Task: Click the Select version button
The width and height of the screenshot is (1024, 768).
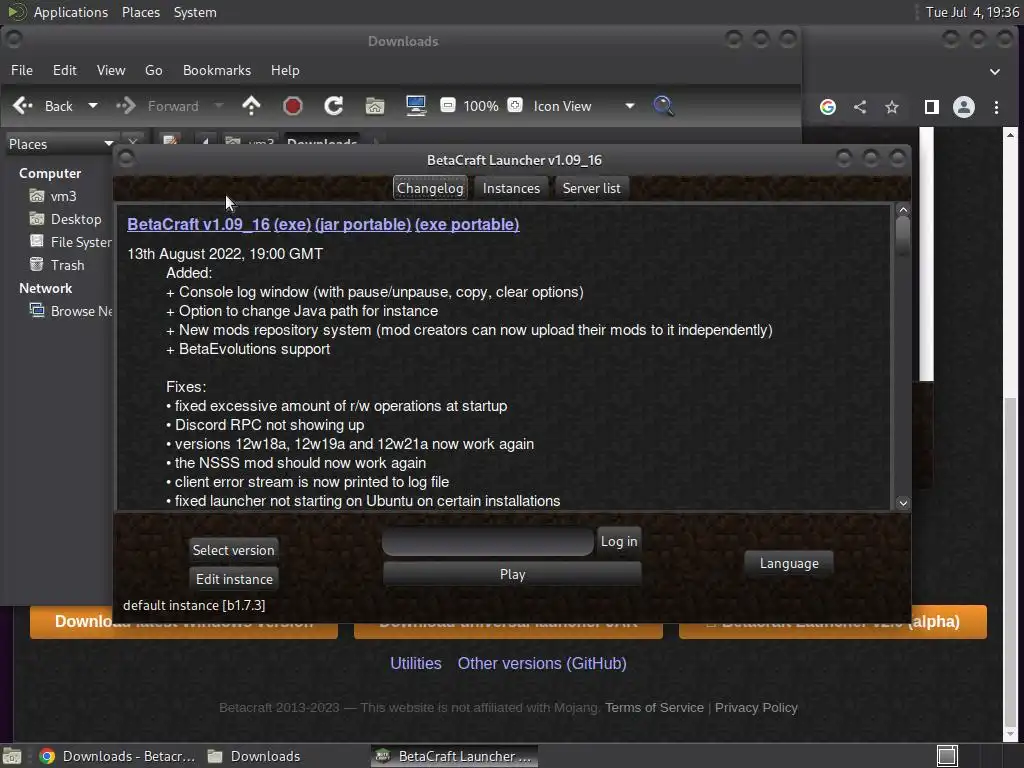Action: [x=233, y=551]
